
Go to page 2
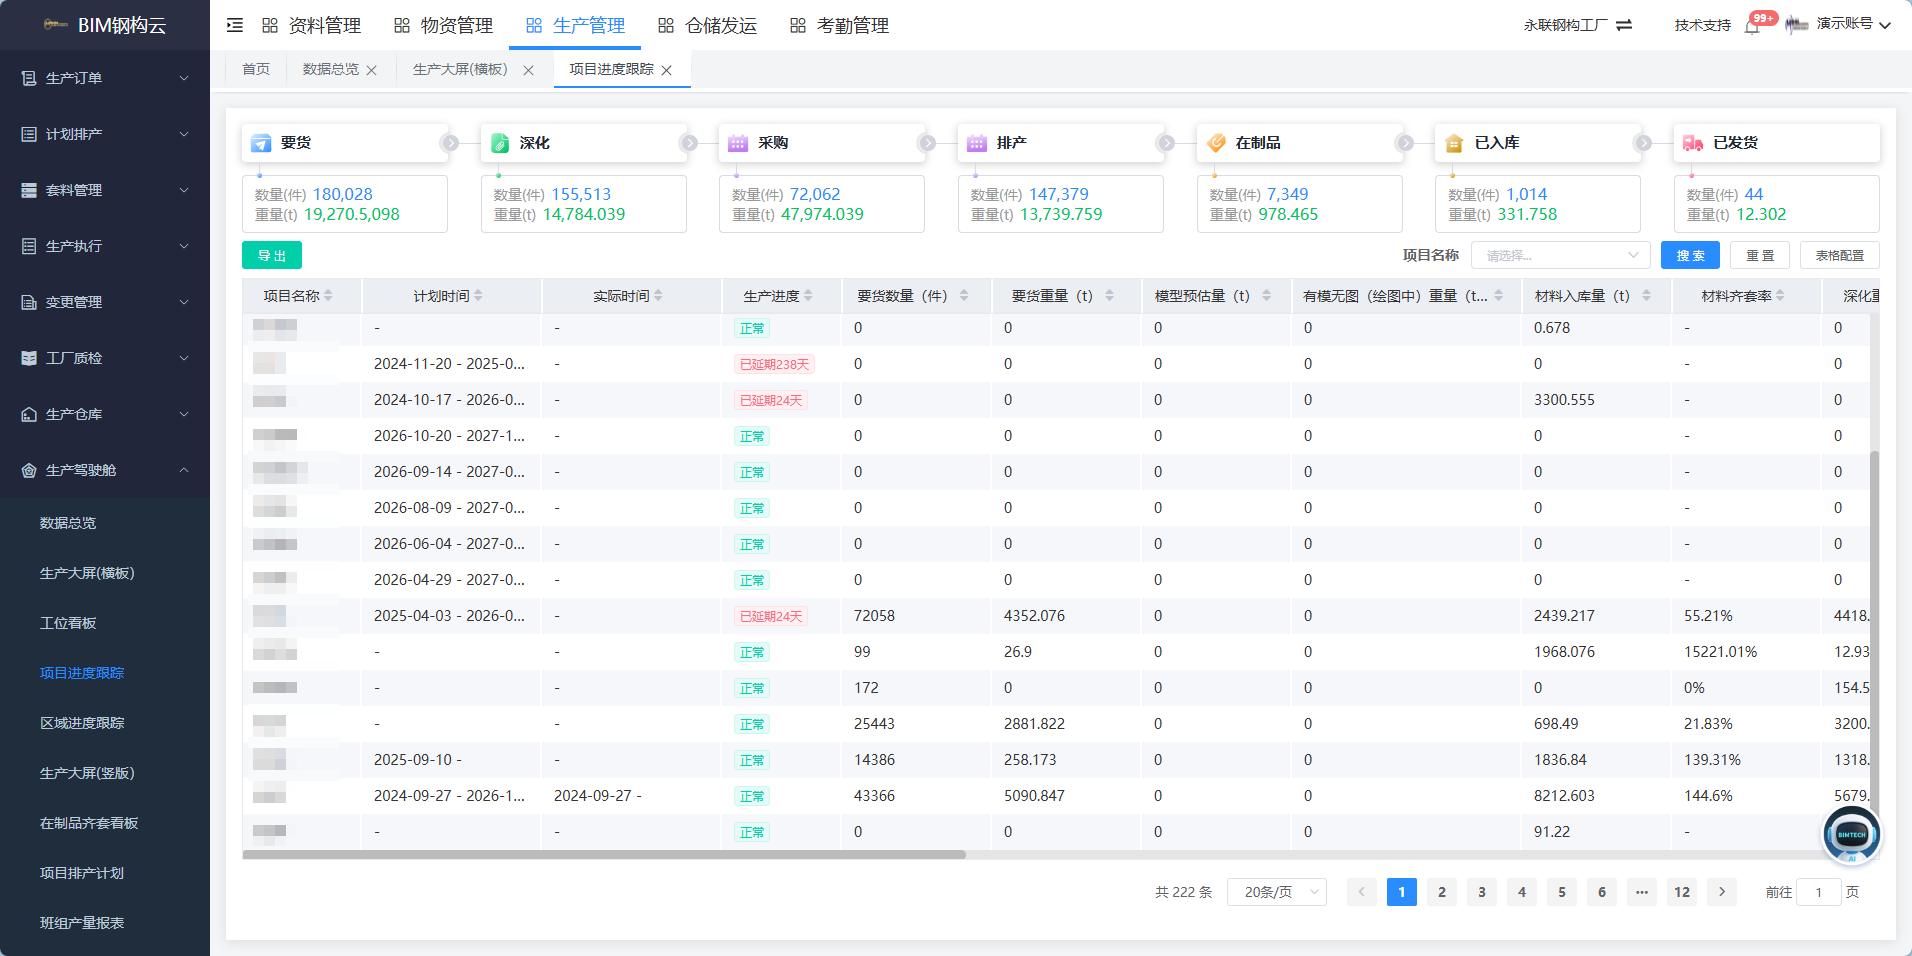[x=1442, y=892]
